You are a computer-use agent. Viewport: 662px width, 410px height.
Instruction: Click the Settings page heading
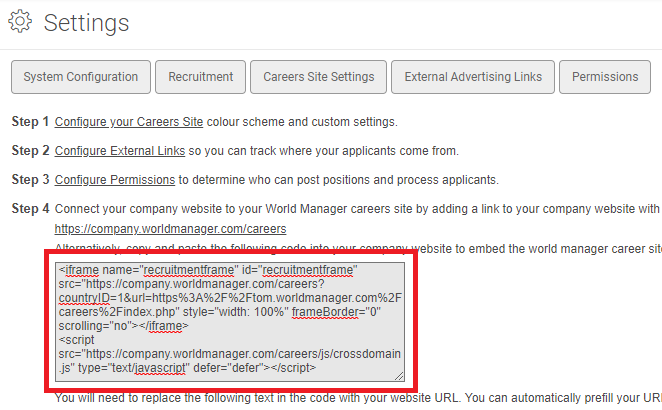pos(86,23)
